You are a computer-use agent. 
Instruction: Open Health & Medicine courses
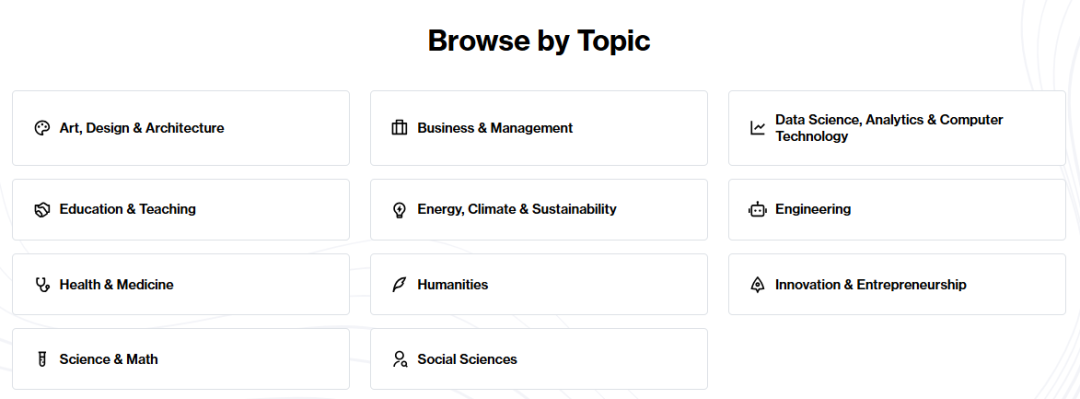coord(181,285)
